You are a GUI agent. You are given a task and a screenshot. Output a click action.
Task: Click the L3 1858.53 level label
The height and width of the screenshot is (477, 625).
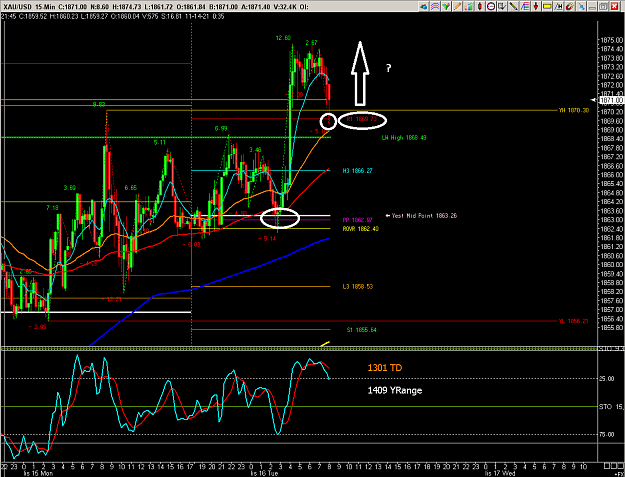pyautogui.click(x=358, y=287)
